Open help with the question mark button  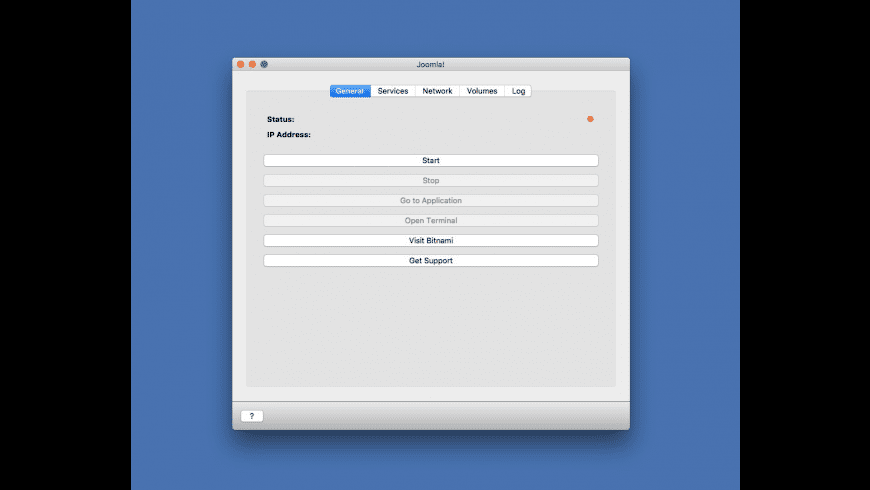[x=252, y=416]
